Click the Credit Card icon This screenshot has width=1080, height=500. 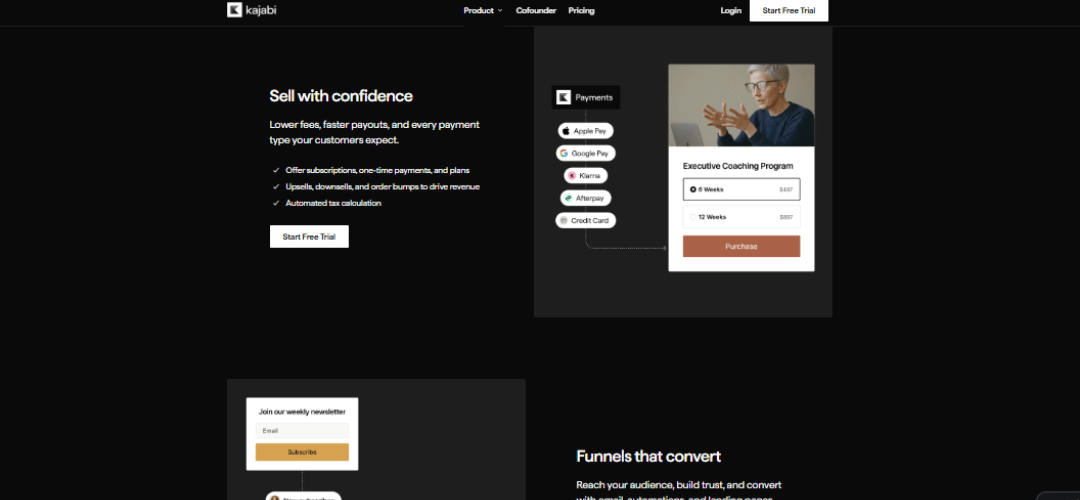point(563,220)
